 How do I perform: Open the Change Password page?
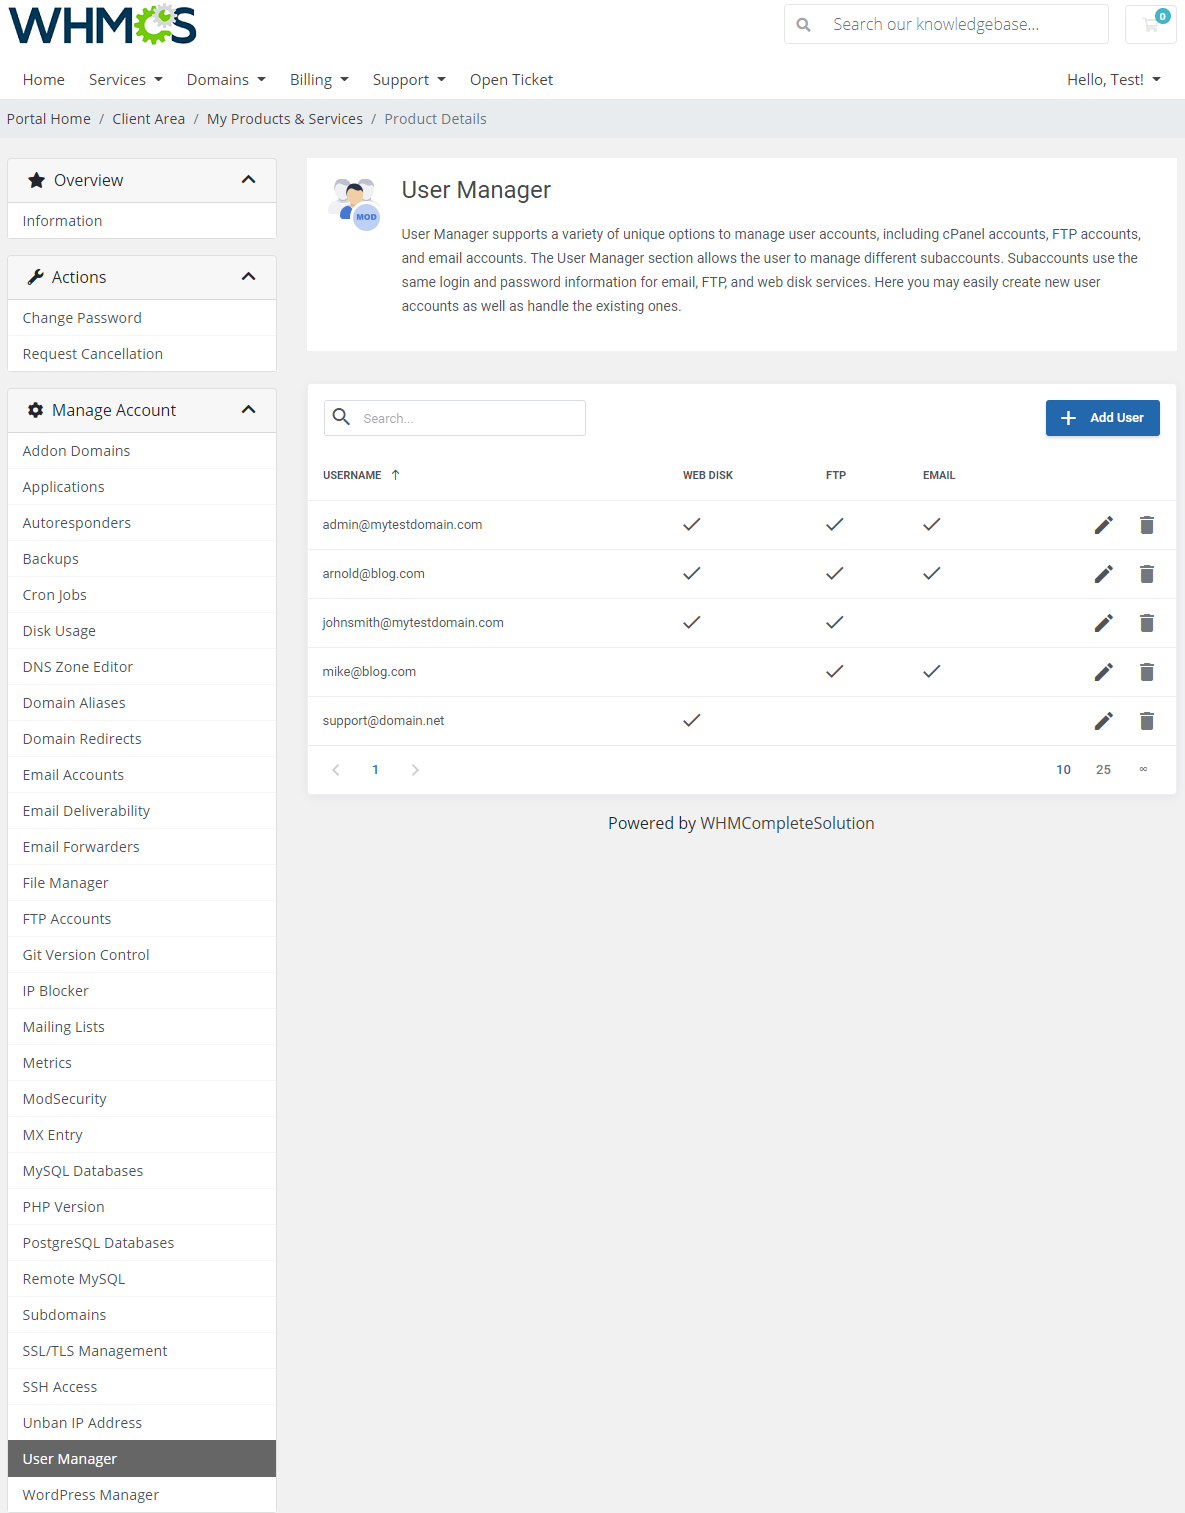click(x=82, y=317)
